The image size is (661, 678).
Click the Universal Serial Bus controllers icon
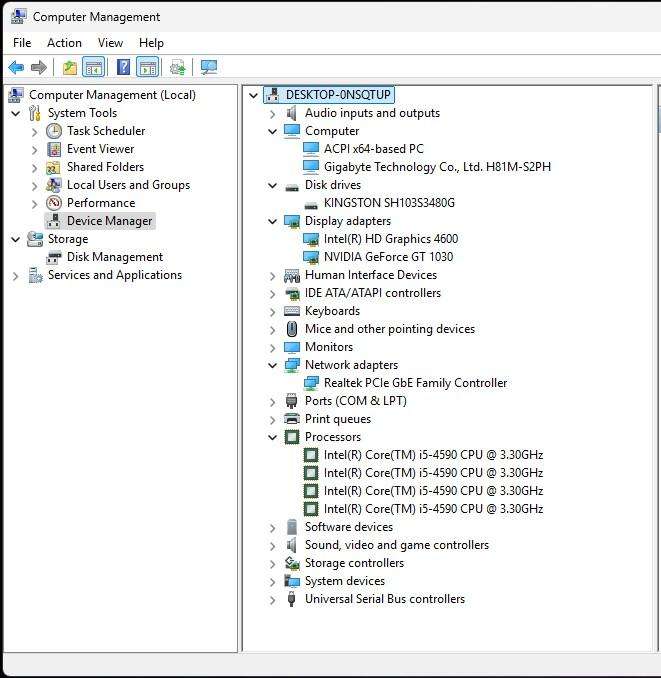point(291,599)
